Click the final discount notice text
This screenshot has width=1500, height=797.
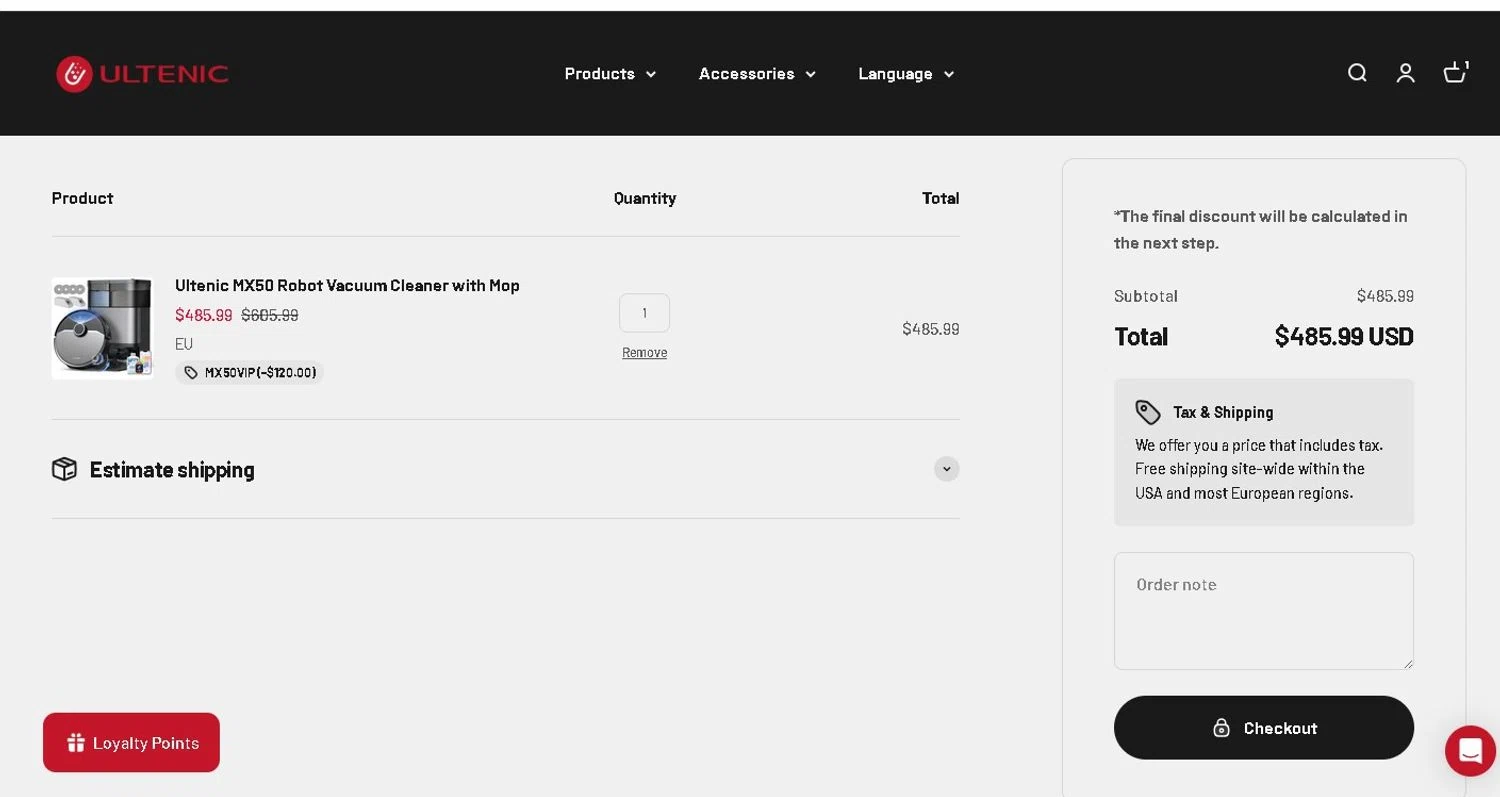[x=1261, y=230]
